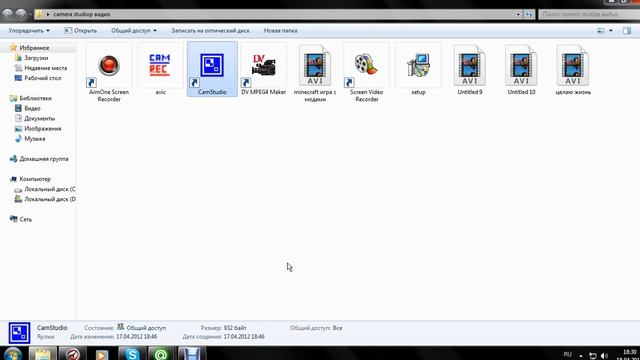
Task: Click the CamStudio icon in details pane
Action: tap(19, 333)
